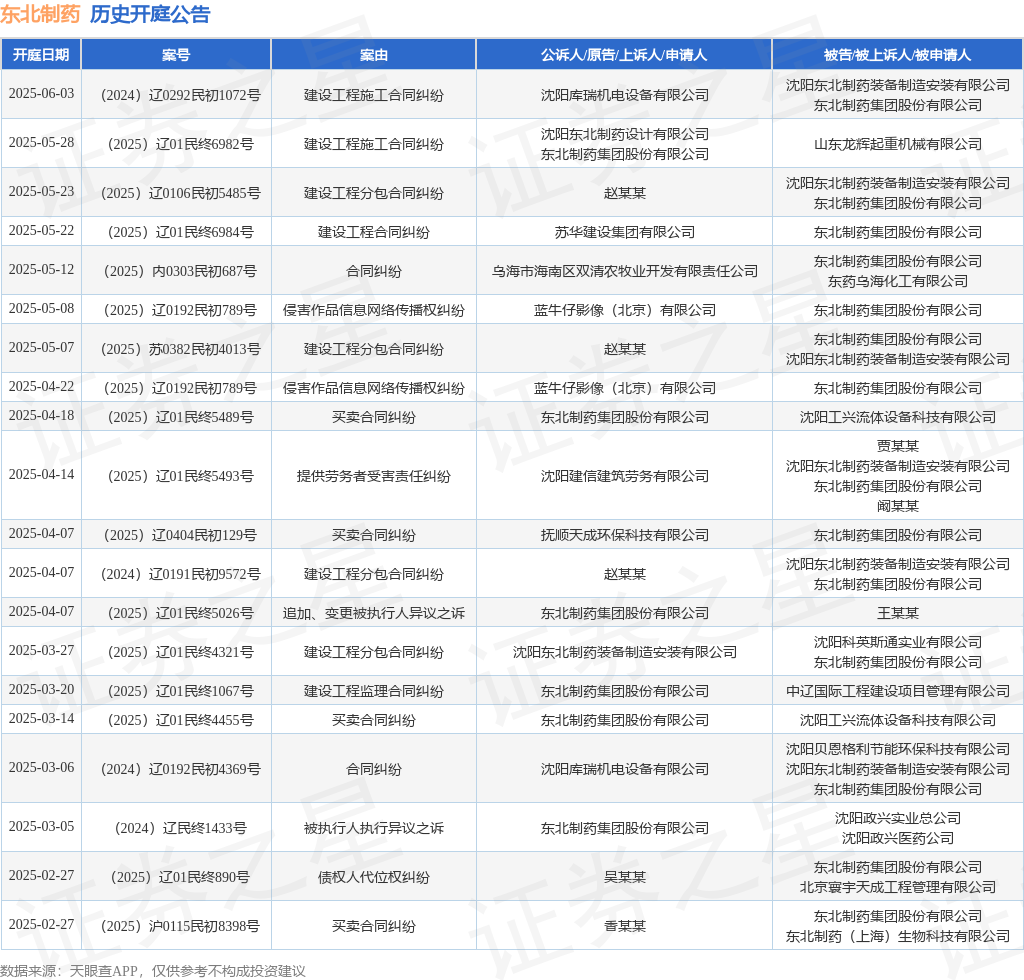
Task: Click date cell 2025-05-23
Action: click(x=41, y=191)
